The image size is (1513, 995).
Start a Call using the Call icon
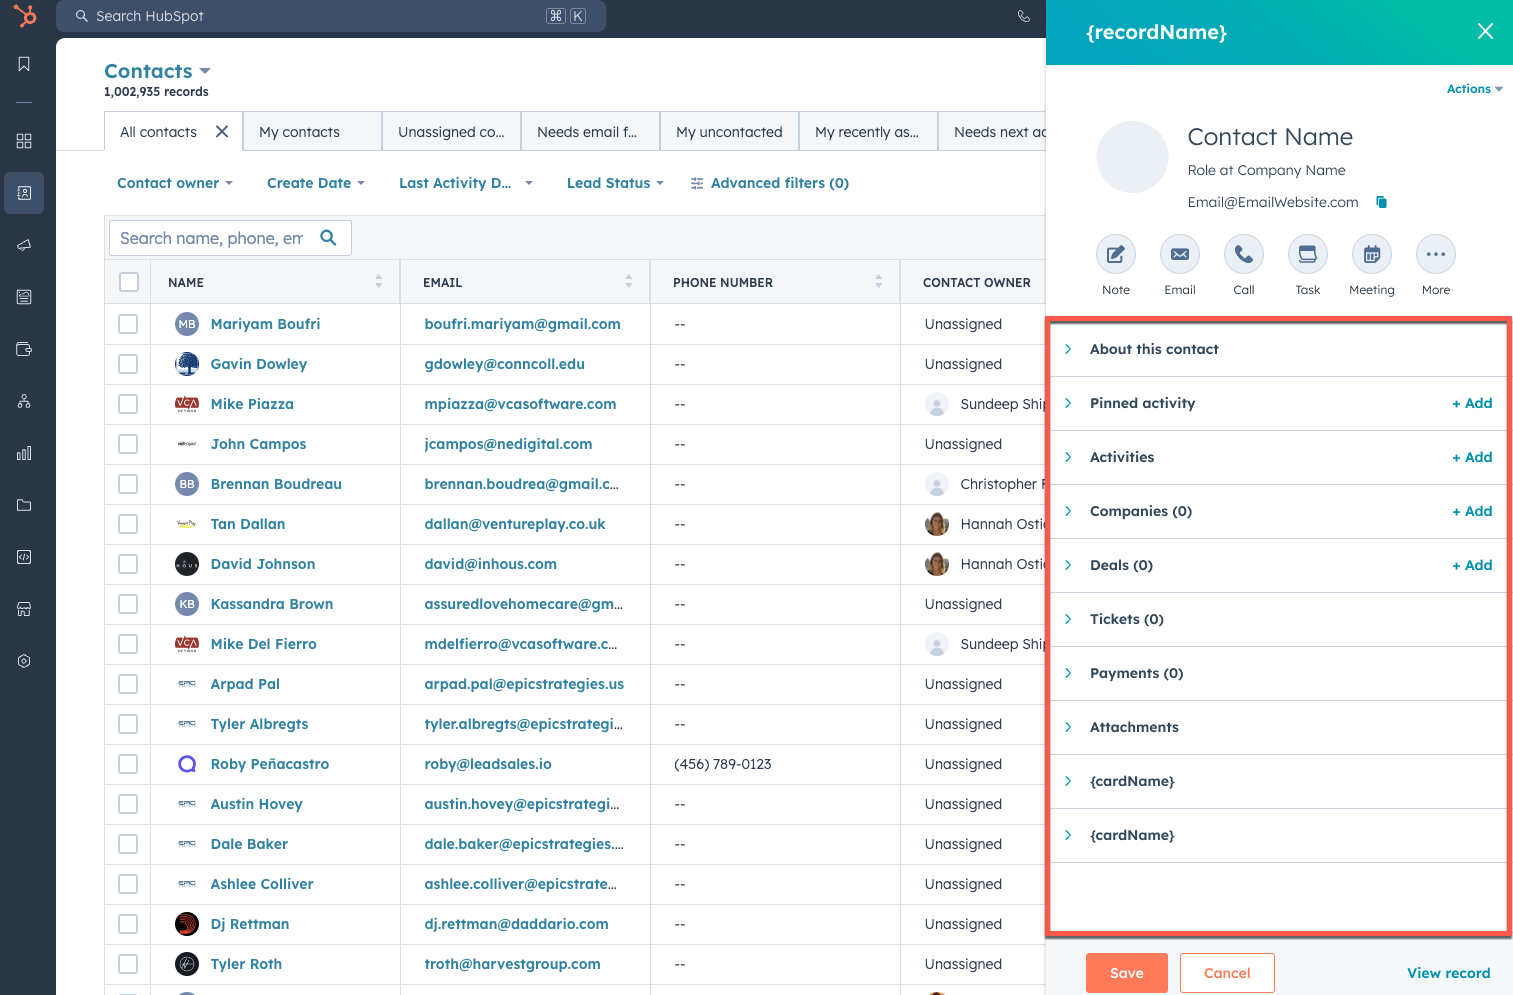pyautogui.click(x=1243, y=254)
